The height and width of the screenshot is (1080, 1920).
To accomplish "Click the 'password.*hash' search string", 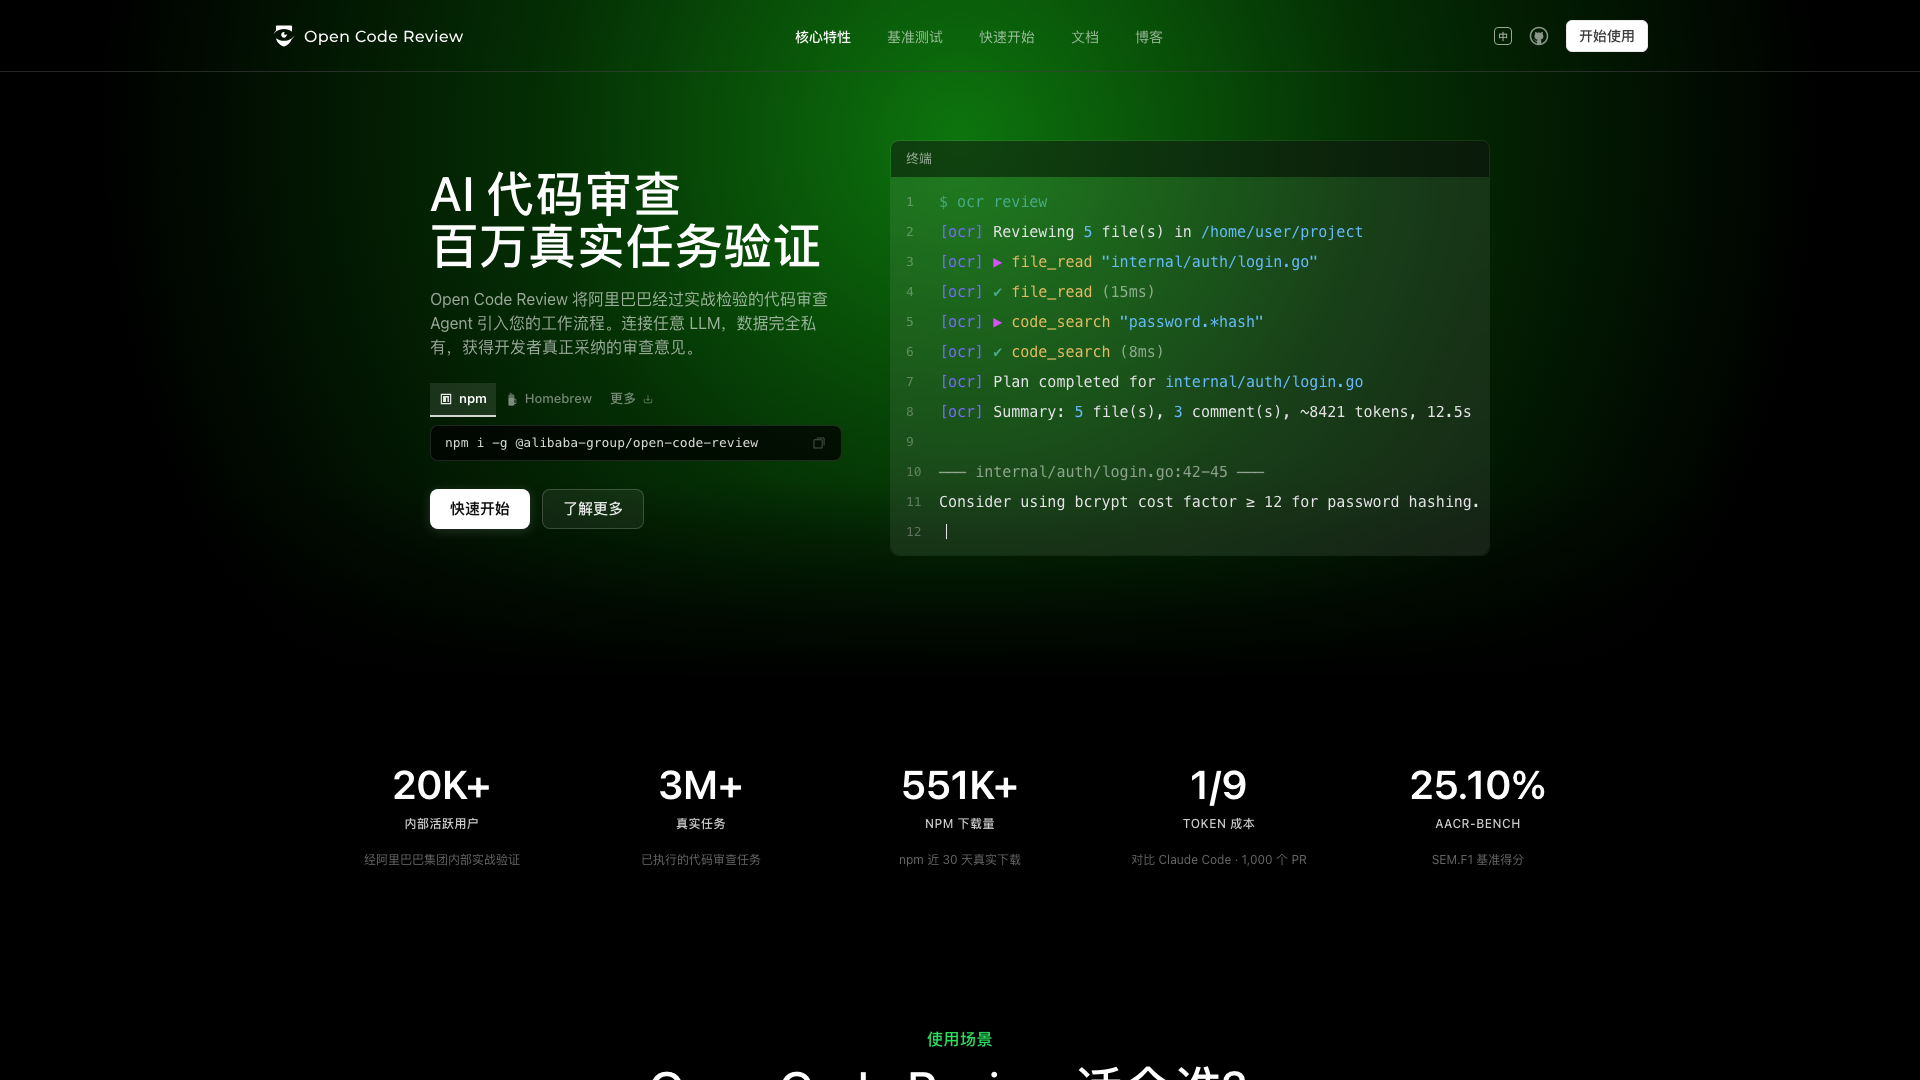I will pyautogui.click(x=1192, y=322).
